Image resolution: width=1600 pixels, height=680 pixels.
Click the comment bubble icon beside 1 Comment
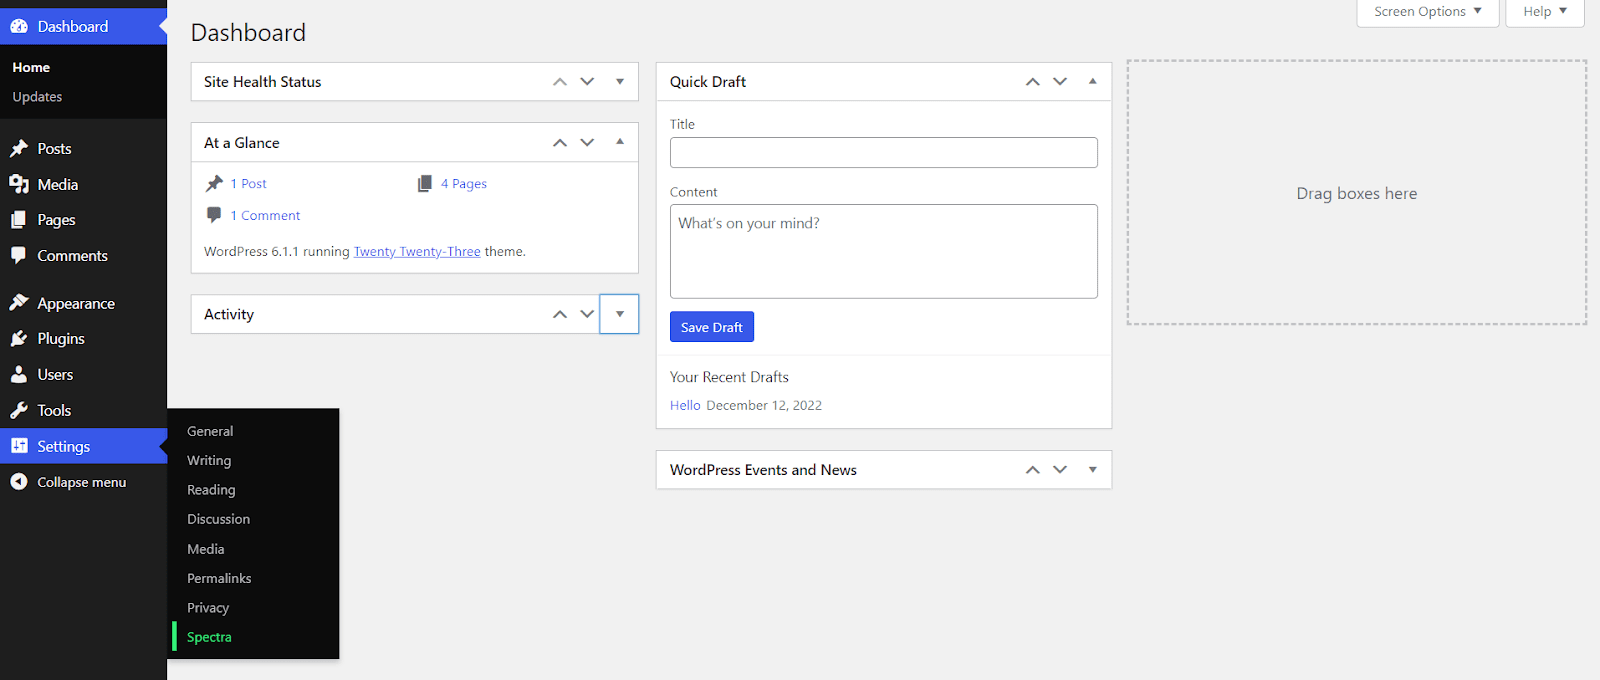(214, 215)
